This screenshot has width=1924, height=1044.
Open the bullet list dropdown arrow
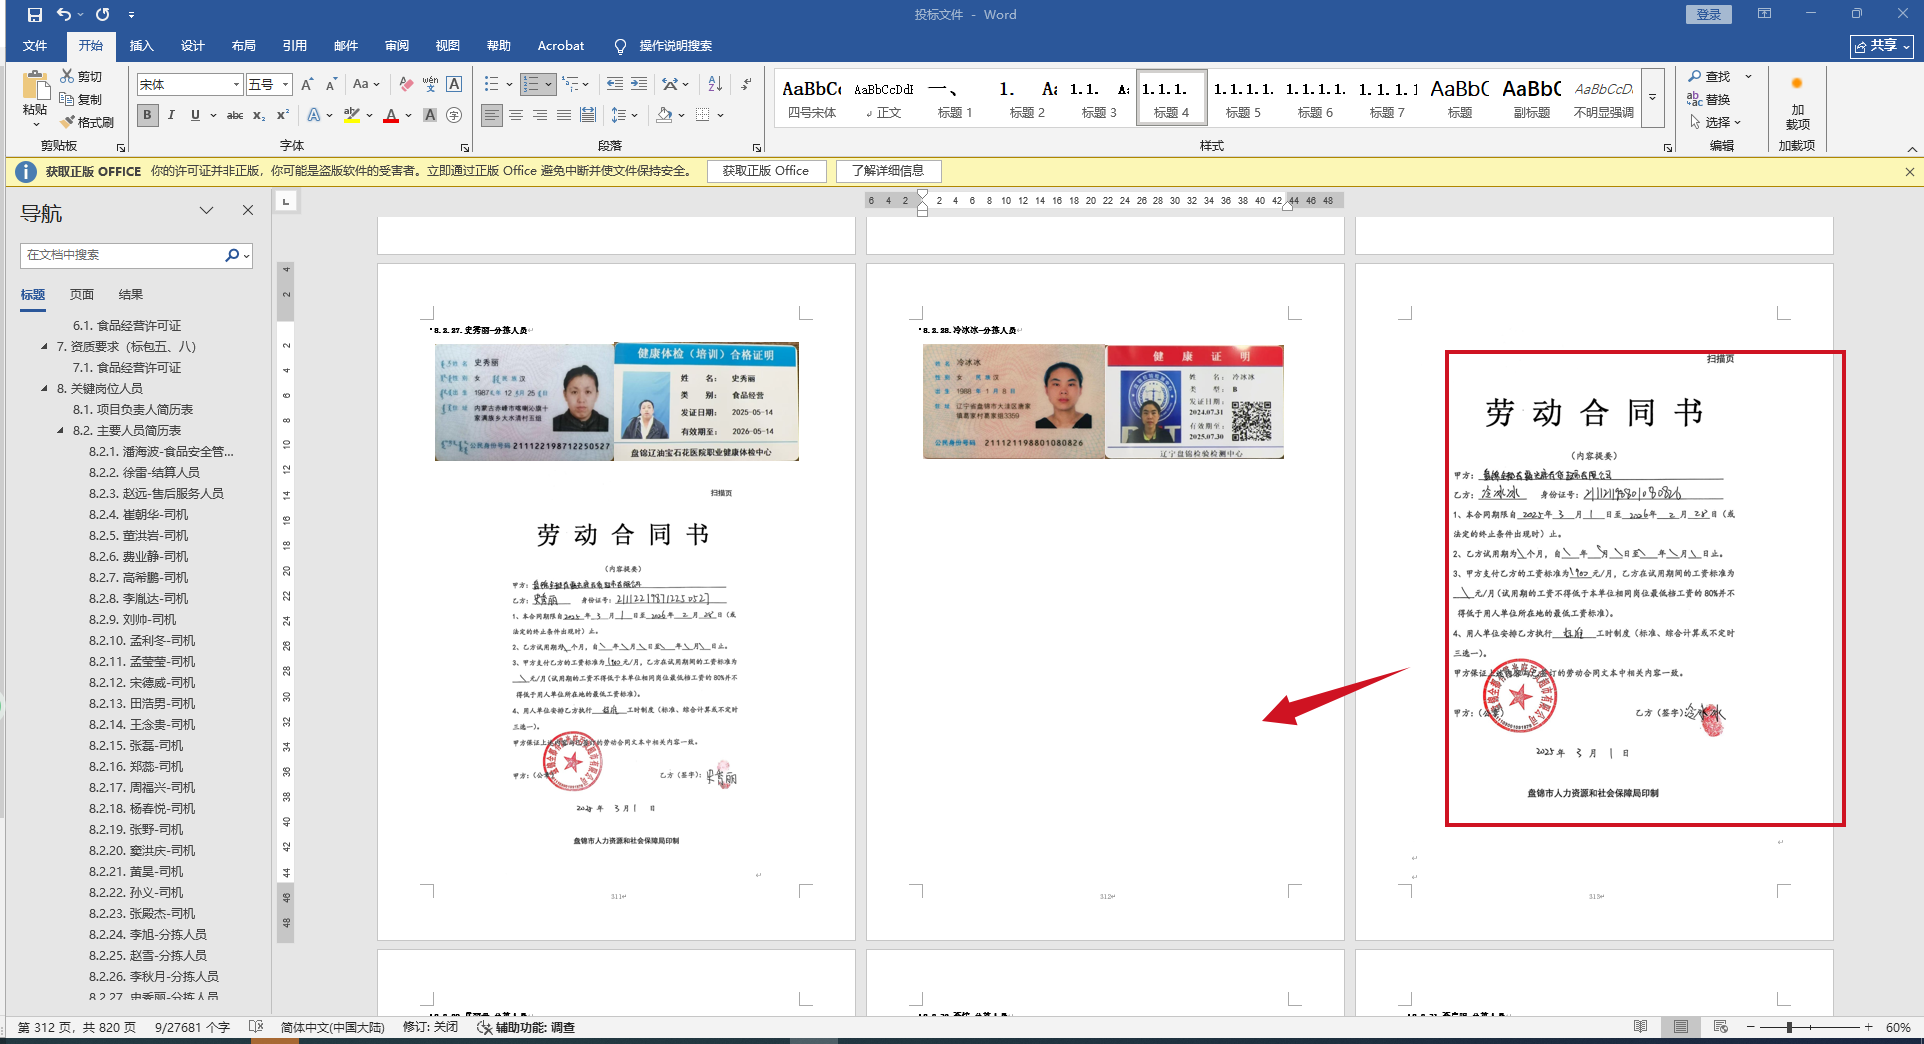point(509,85)
